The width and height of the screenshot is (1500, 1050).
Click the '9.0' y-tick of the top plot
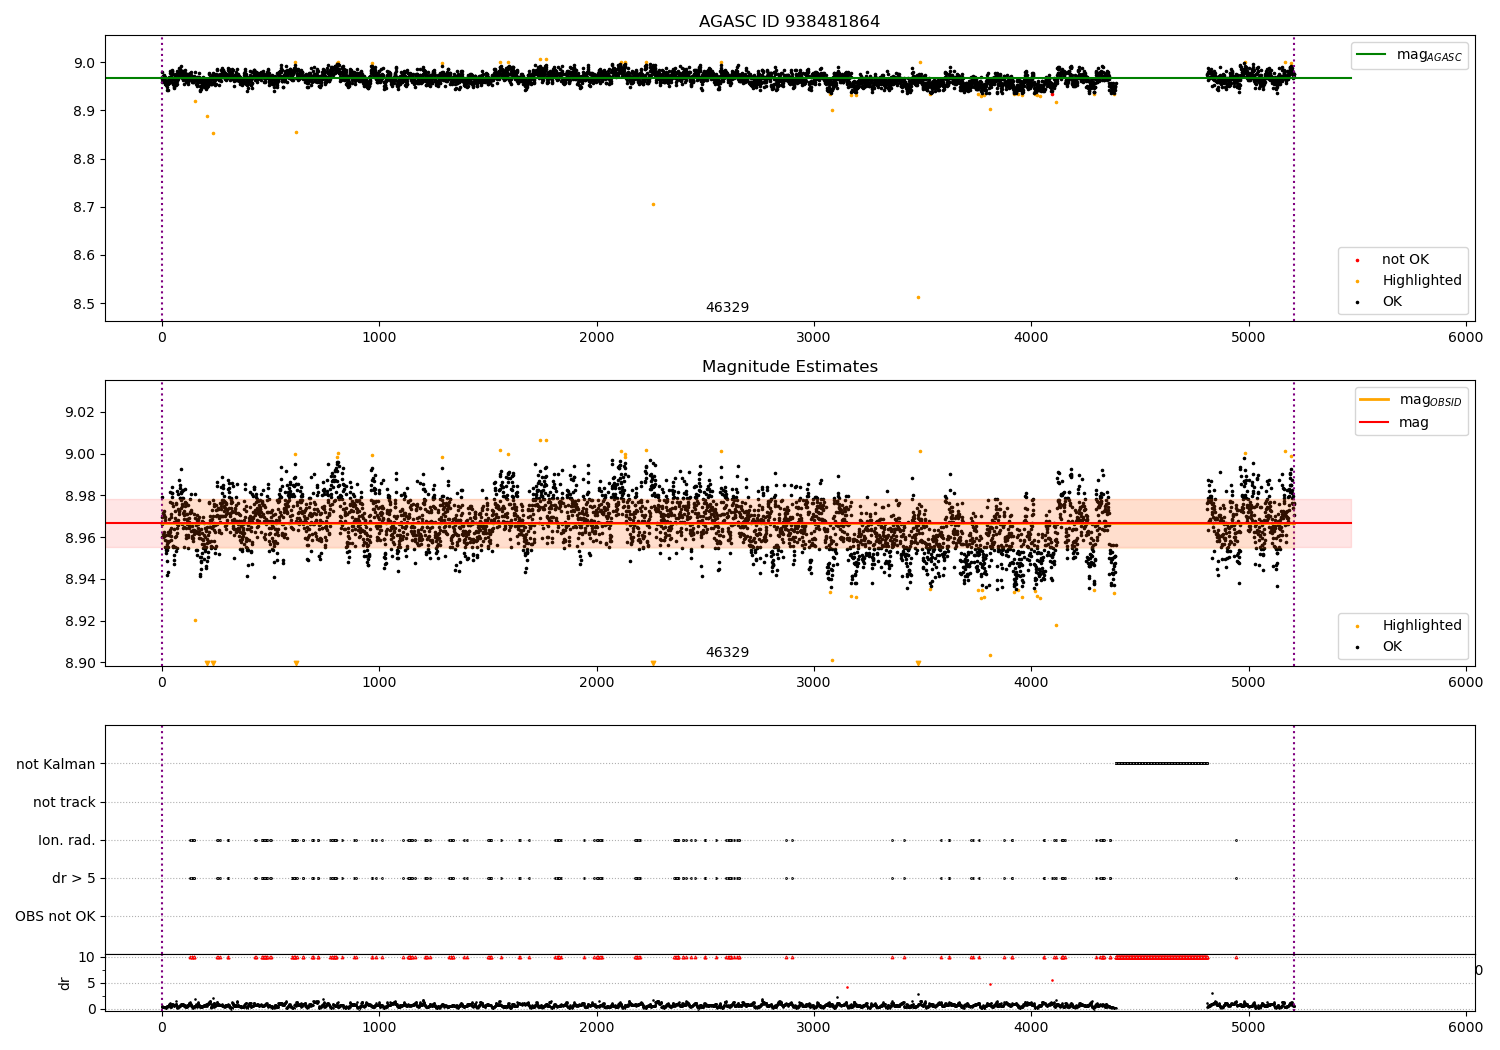point(85,63)
